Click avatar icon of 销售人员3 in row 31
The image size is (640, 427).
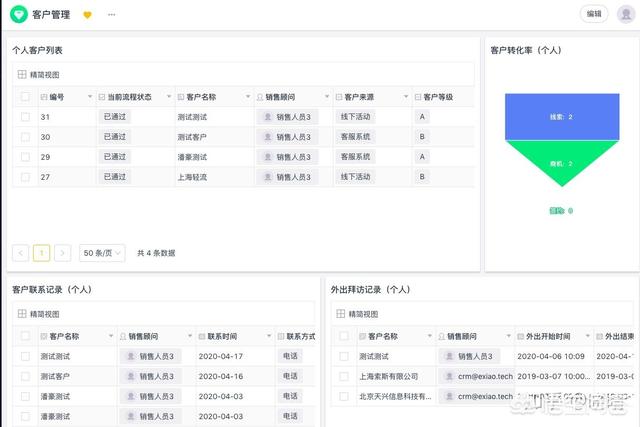tap(268, 117)
